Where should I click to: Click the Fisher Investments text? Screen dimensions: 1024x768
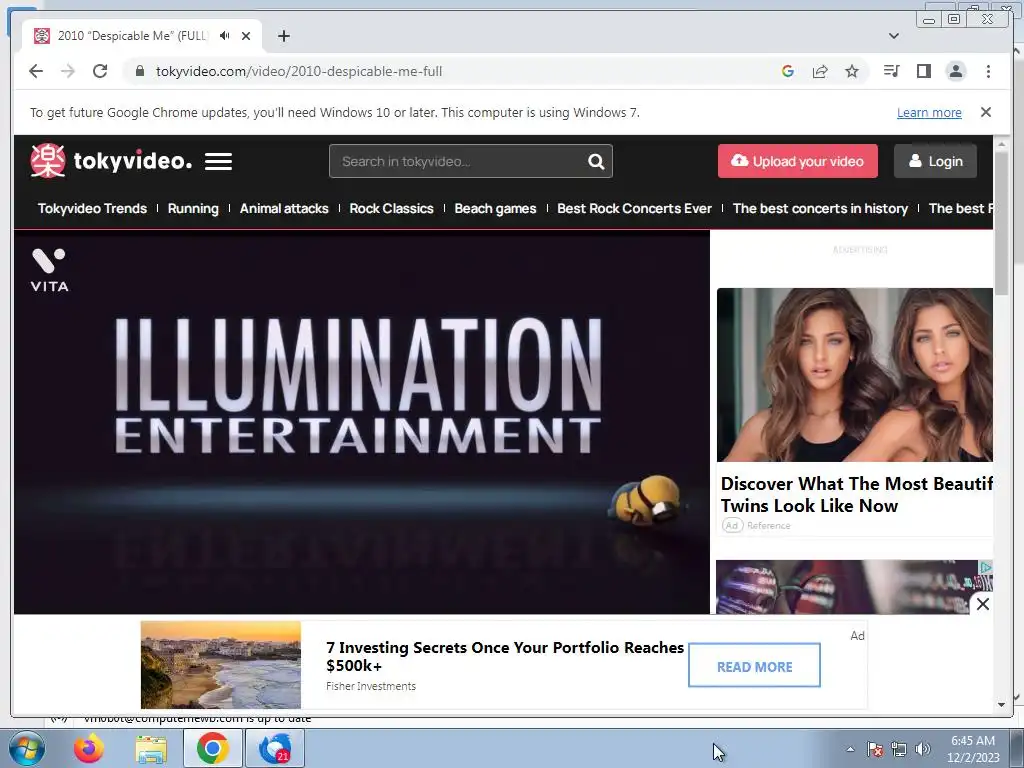pos(371,686)
